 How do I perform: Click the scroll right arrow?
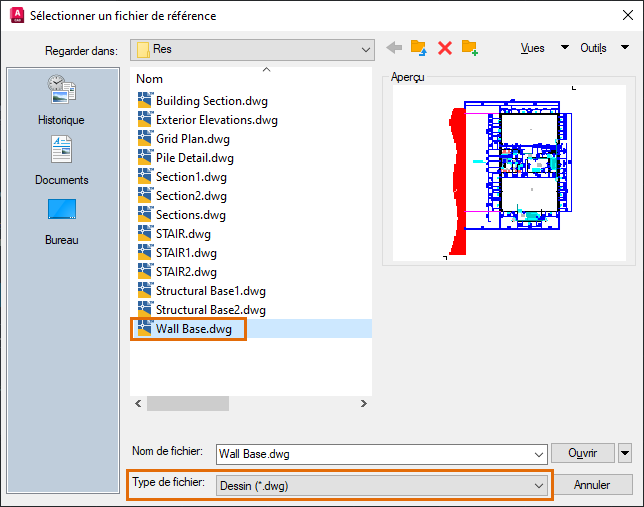pos(363,403)
